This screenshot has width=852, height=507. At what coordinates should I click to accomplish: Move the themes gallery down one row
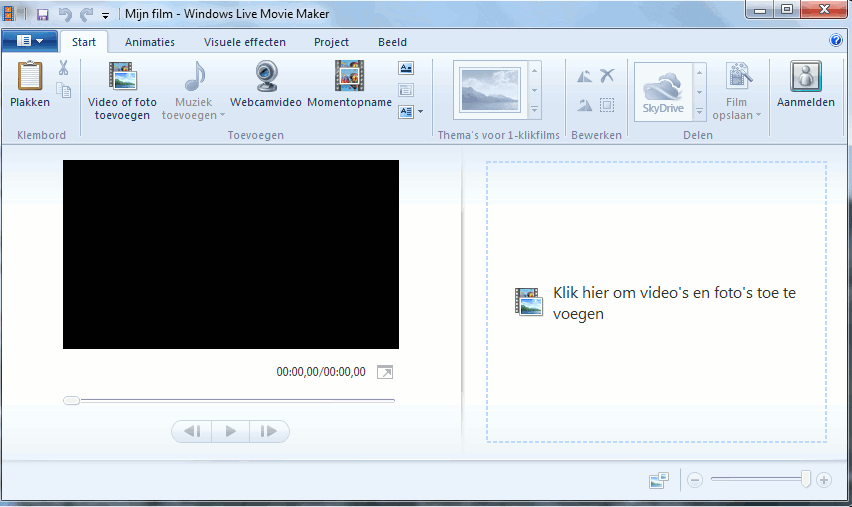click(535, 90)
